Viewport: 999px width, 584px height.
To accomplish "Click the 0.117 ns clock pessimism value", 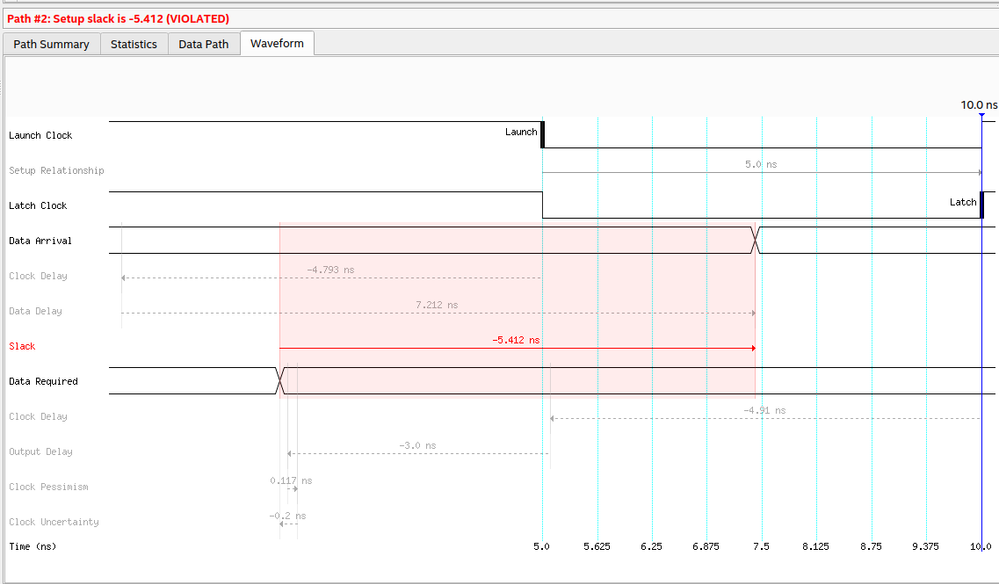I will (291, 480).
